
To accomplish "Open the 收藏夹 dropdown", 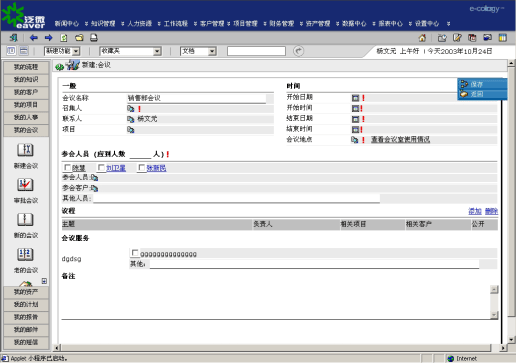I will click(130, 51).
